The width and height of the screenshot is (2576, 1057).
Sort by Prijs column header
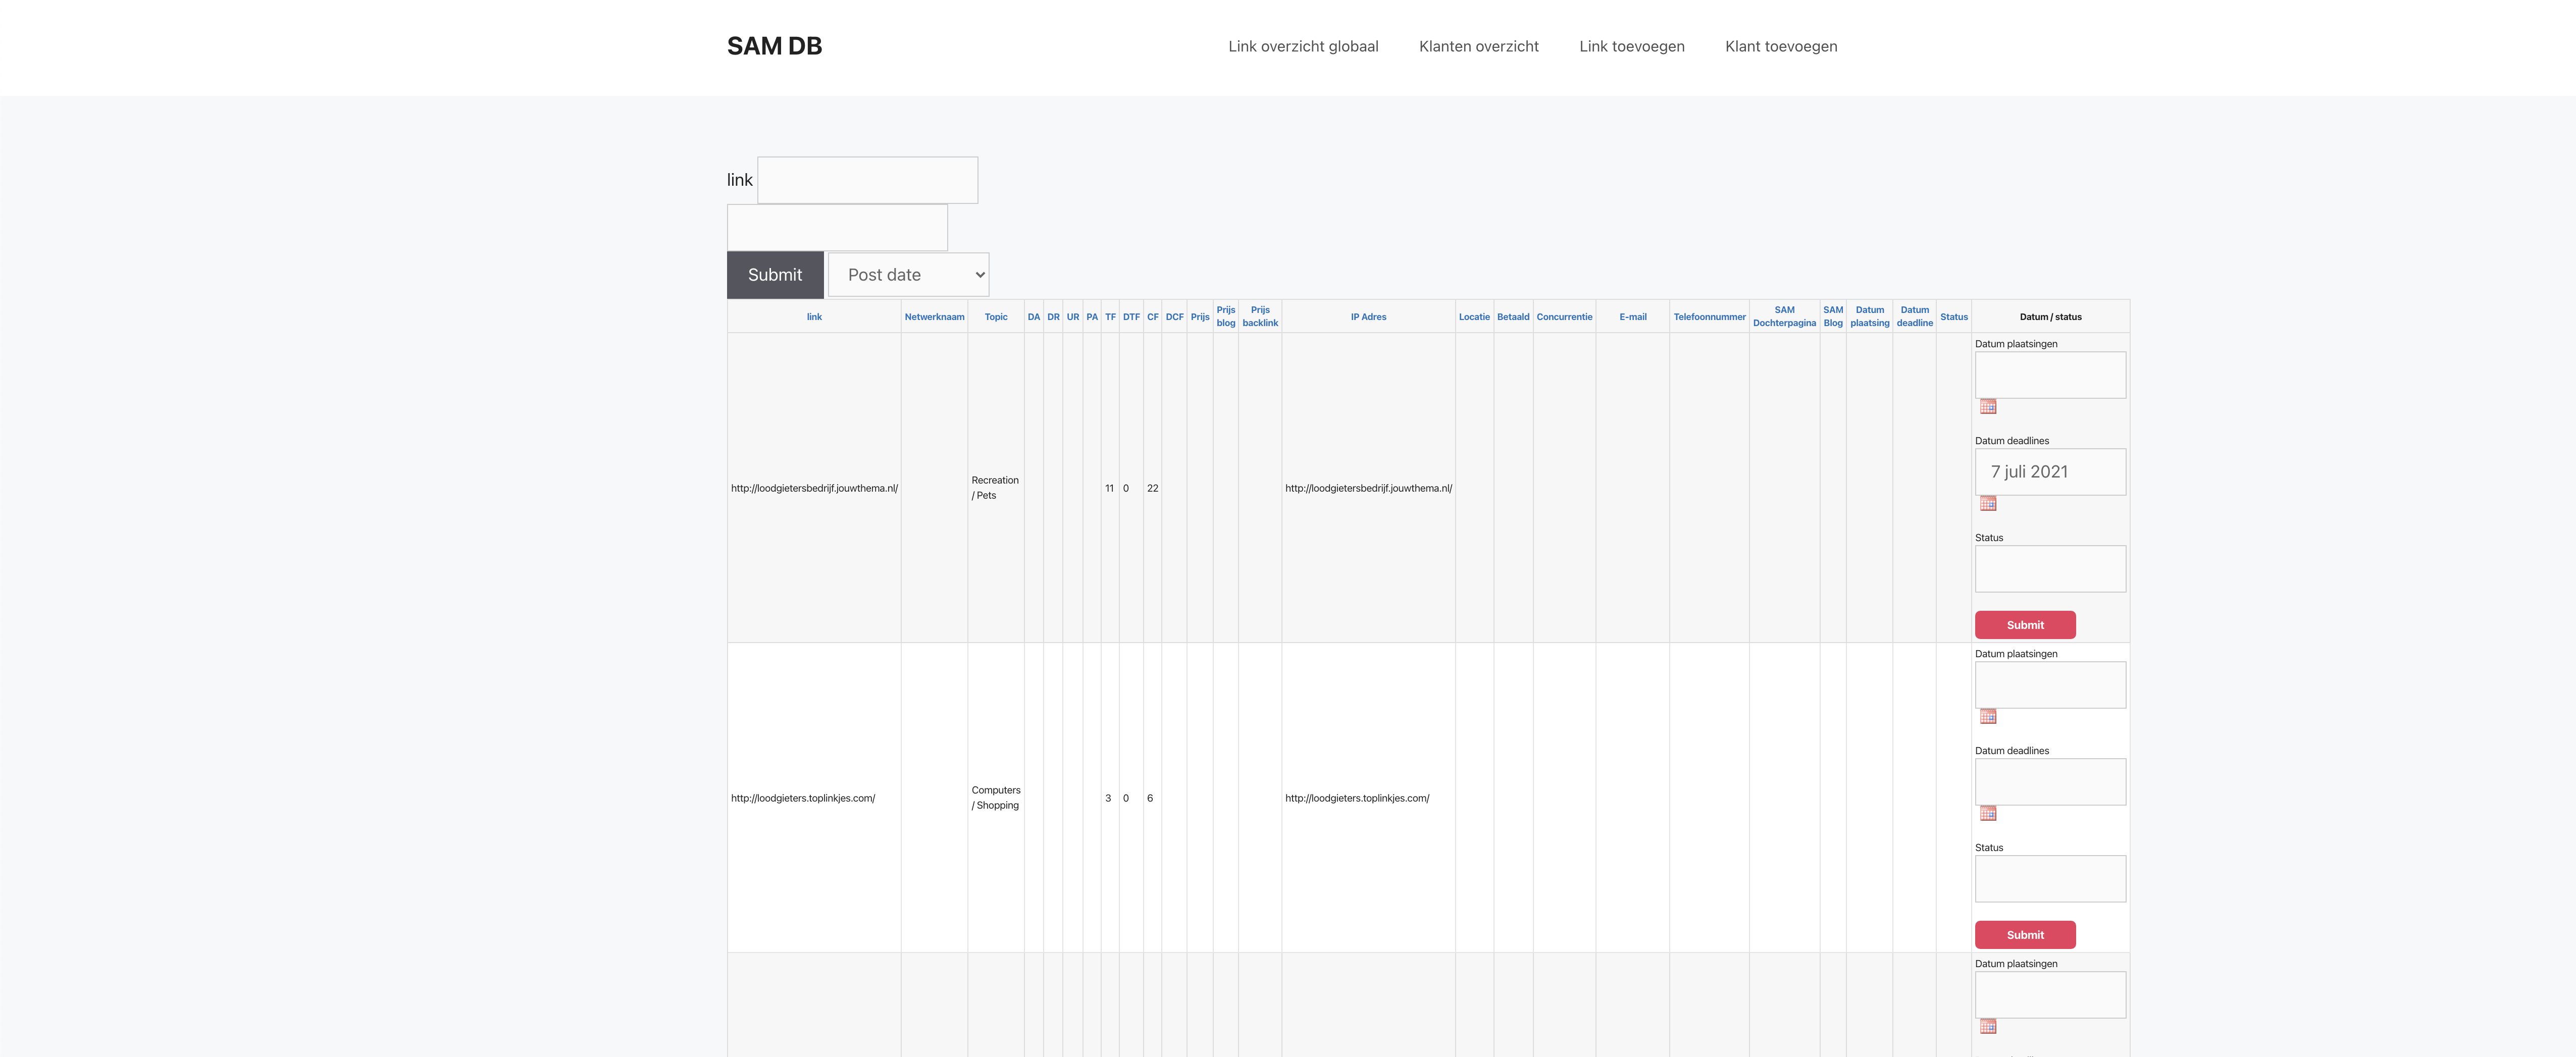coord(1200,317)
